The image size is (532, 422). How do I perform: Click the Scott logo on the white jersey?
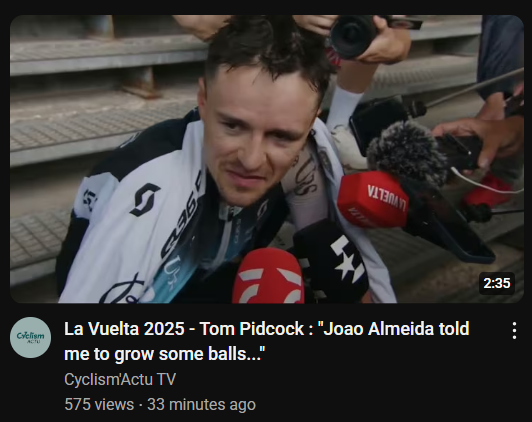[145, 199]
